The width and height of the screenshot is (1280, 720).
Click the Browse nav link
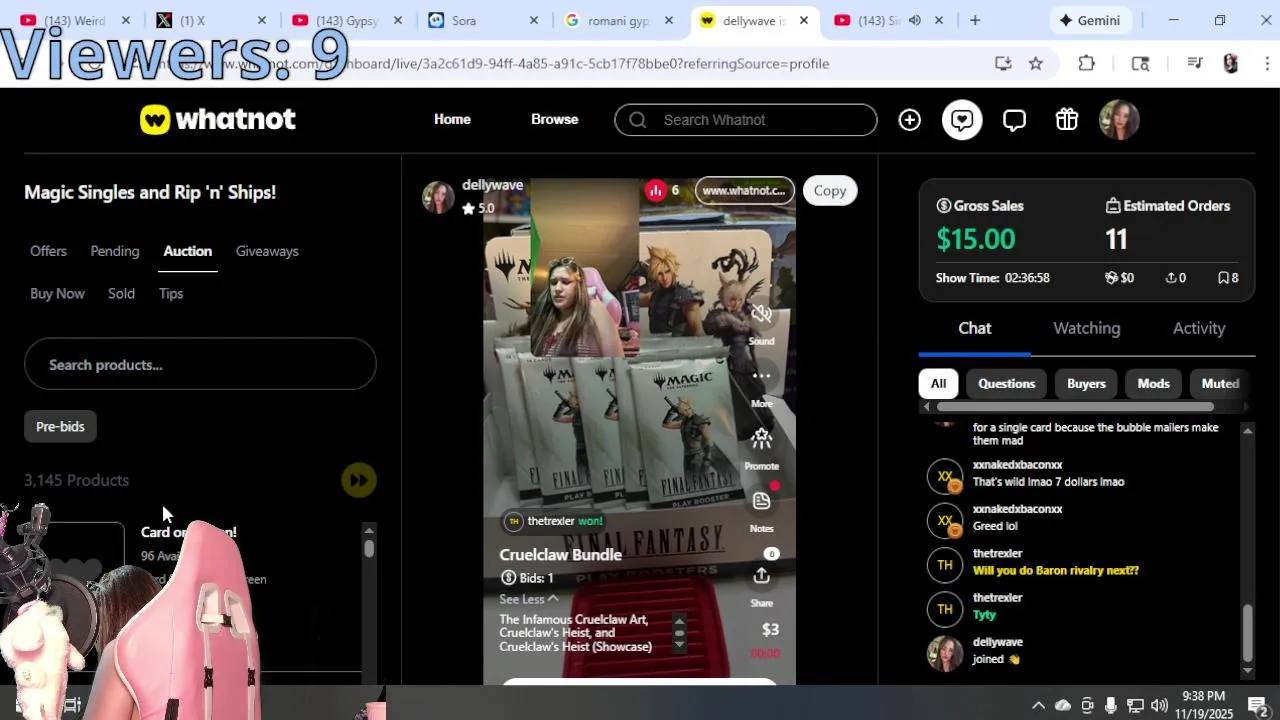pos(554,119)
